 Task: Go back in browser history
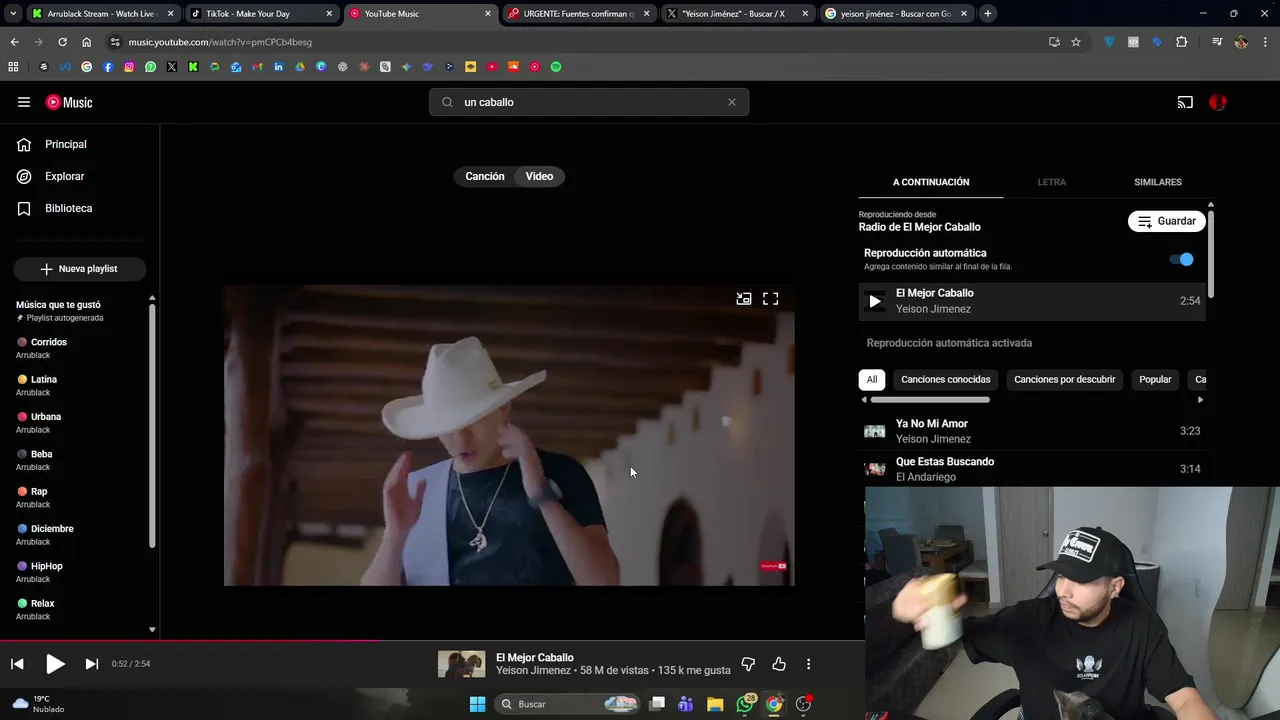pyautogui.click(x=14, y=42)
